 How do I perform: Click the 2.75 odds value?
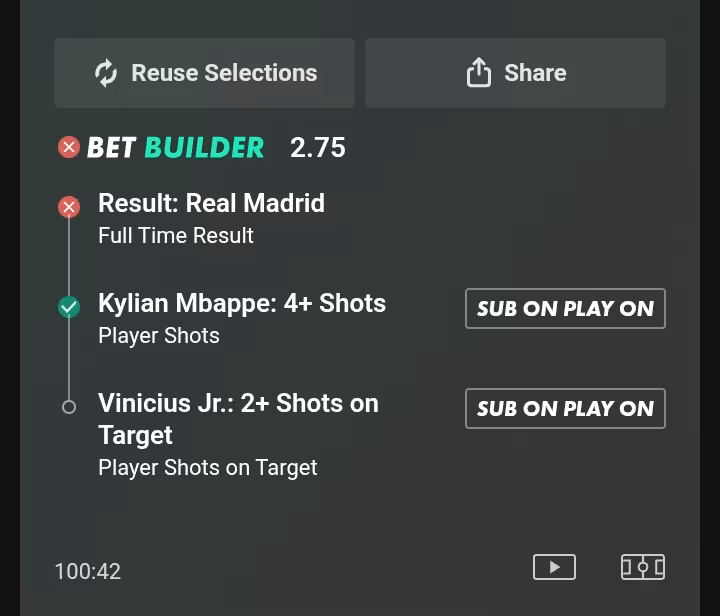pyautogui.click(x=318, y=147)
